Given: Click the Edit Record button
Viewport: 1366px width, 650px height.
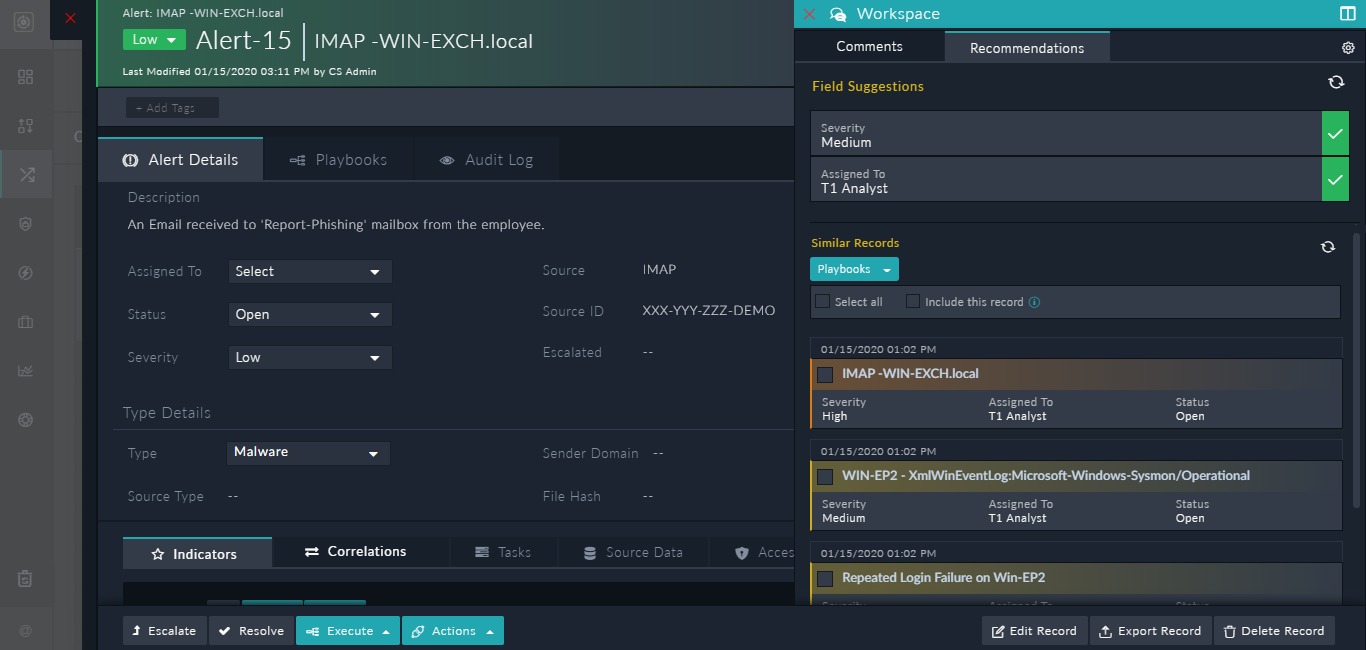Looking at the screenshot, I should (1035, 631).
